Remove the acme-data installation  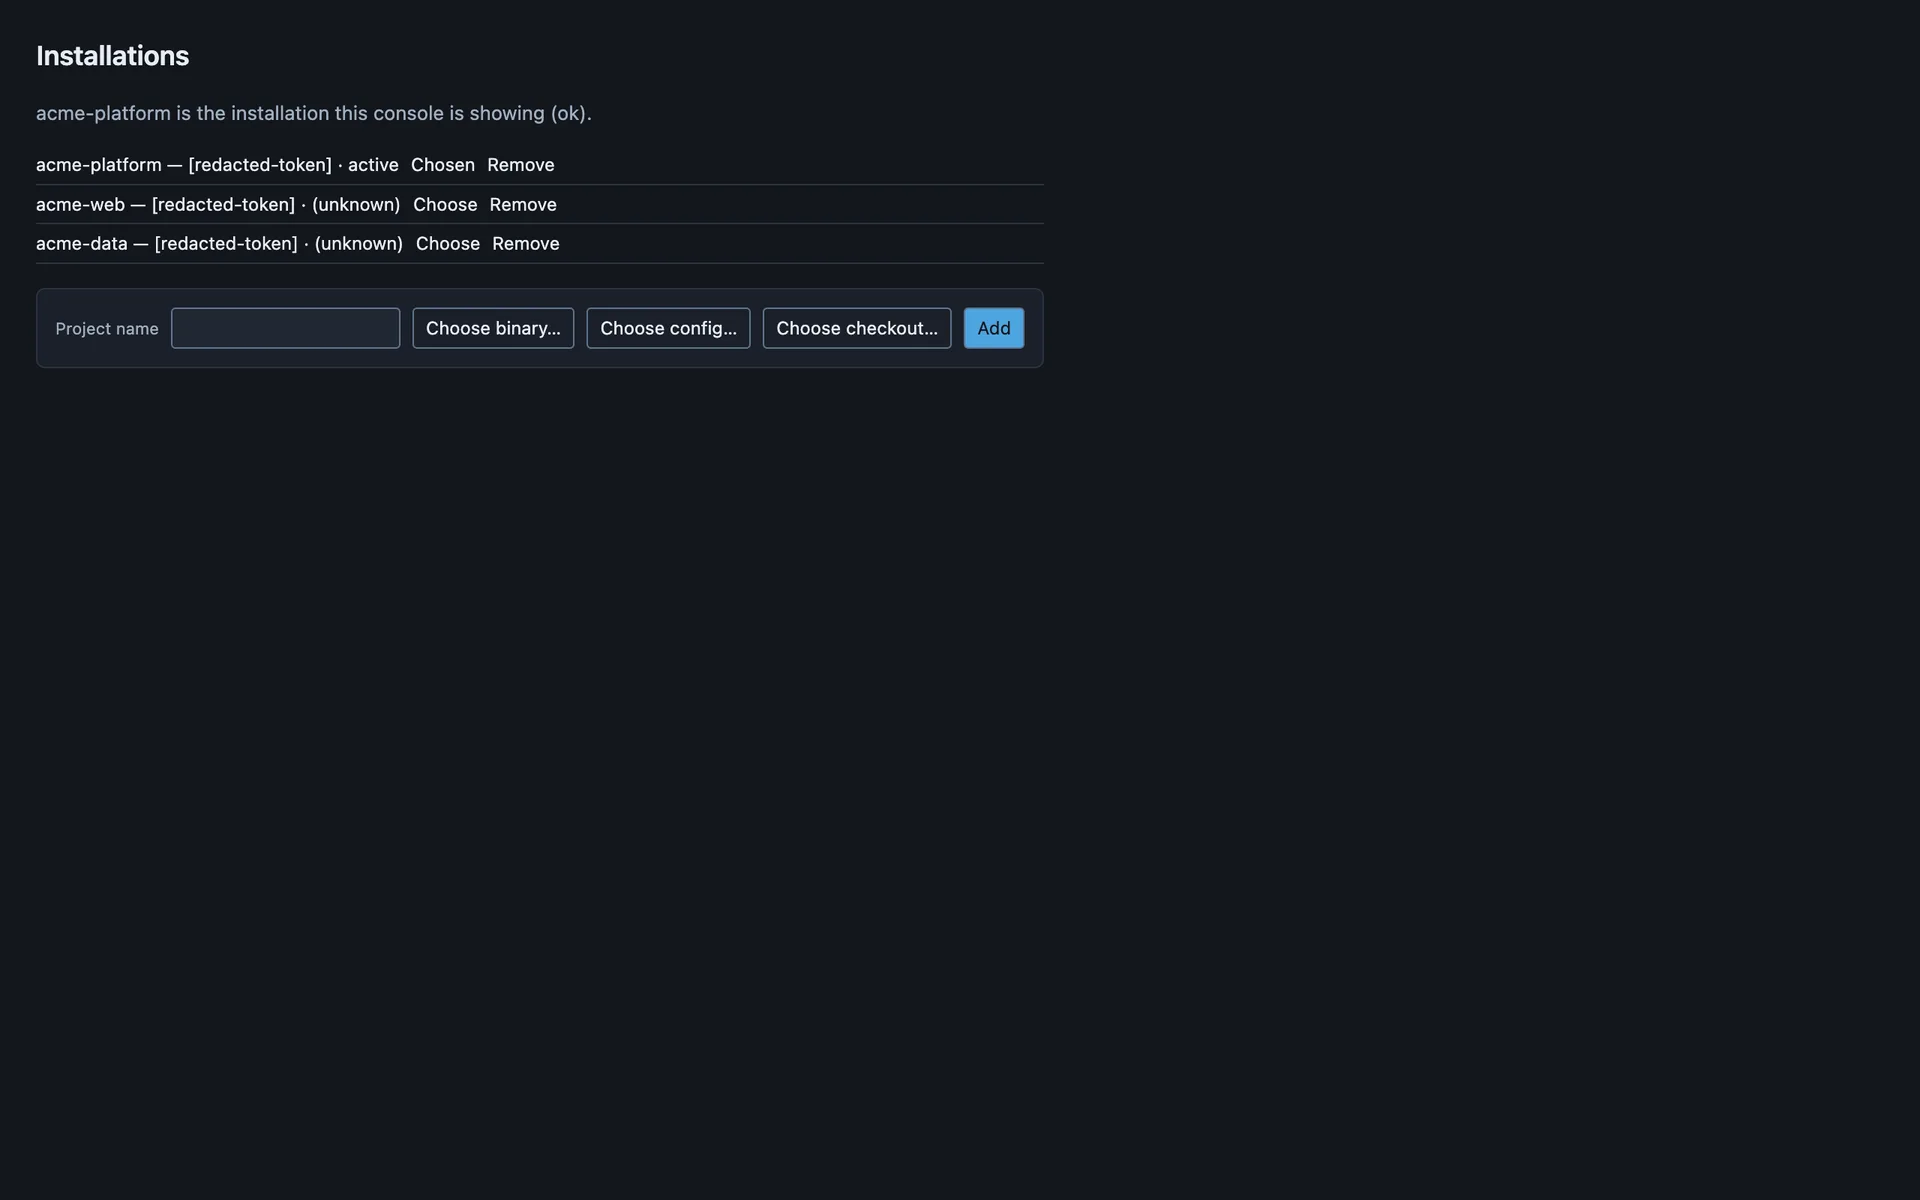526,244
